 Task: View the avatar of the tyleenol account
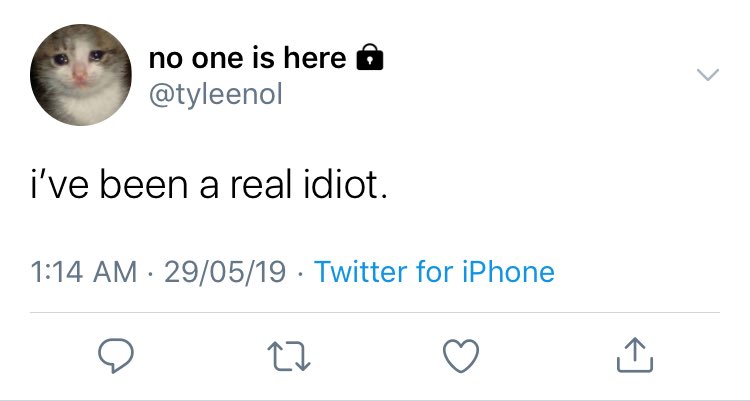(x=81, y=75)
